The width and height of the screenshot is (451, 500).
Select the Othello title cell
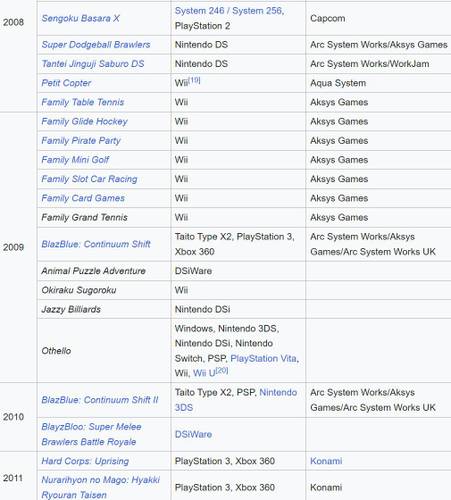[x=104, y=351]
